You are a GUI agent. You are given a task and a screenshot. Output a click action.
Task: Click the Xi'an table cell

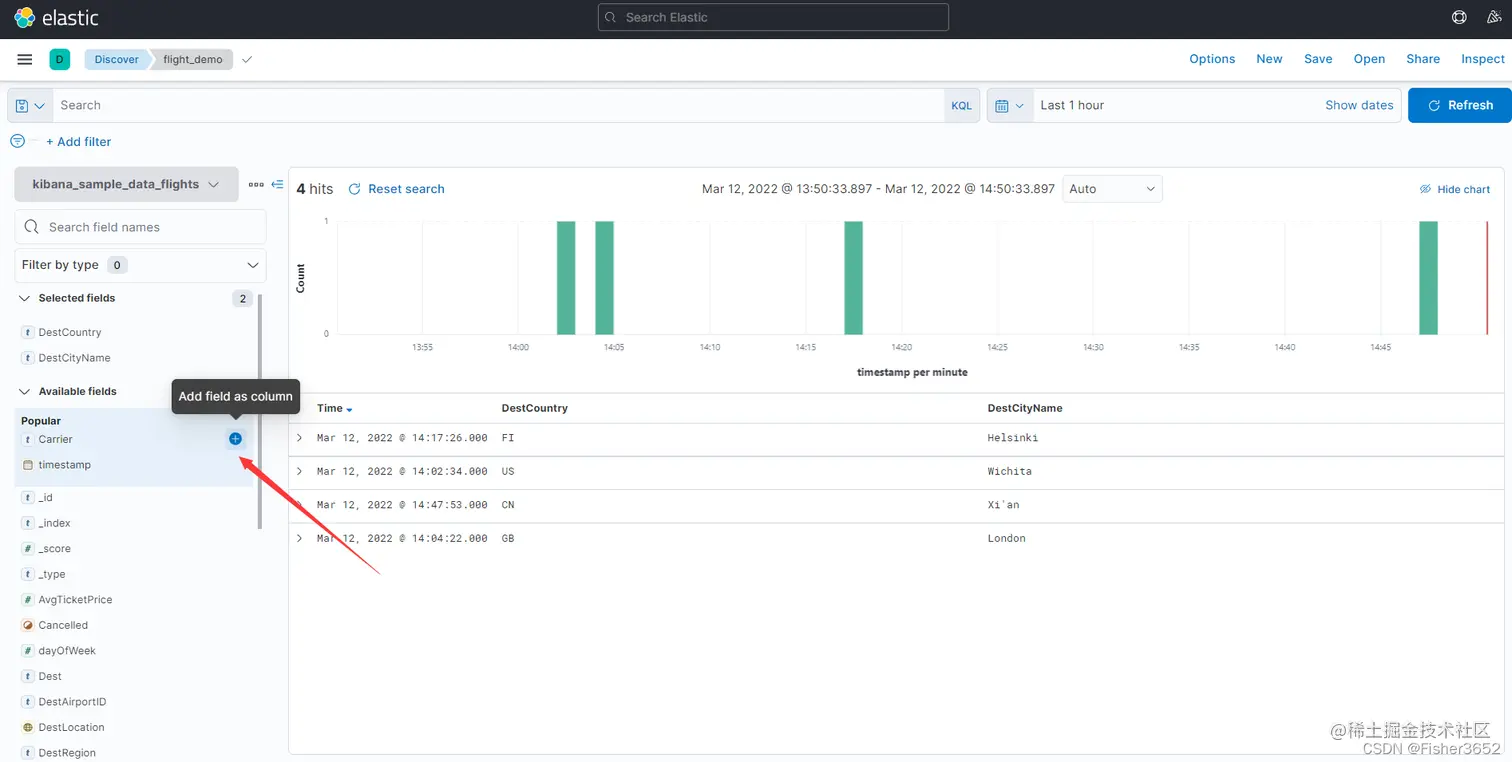coord(1004,505)
